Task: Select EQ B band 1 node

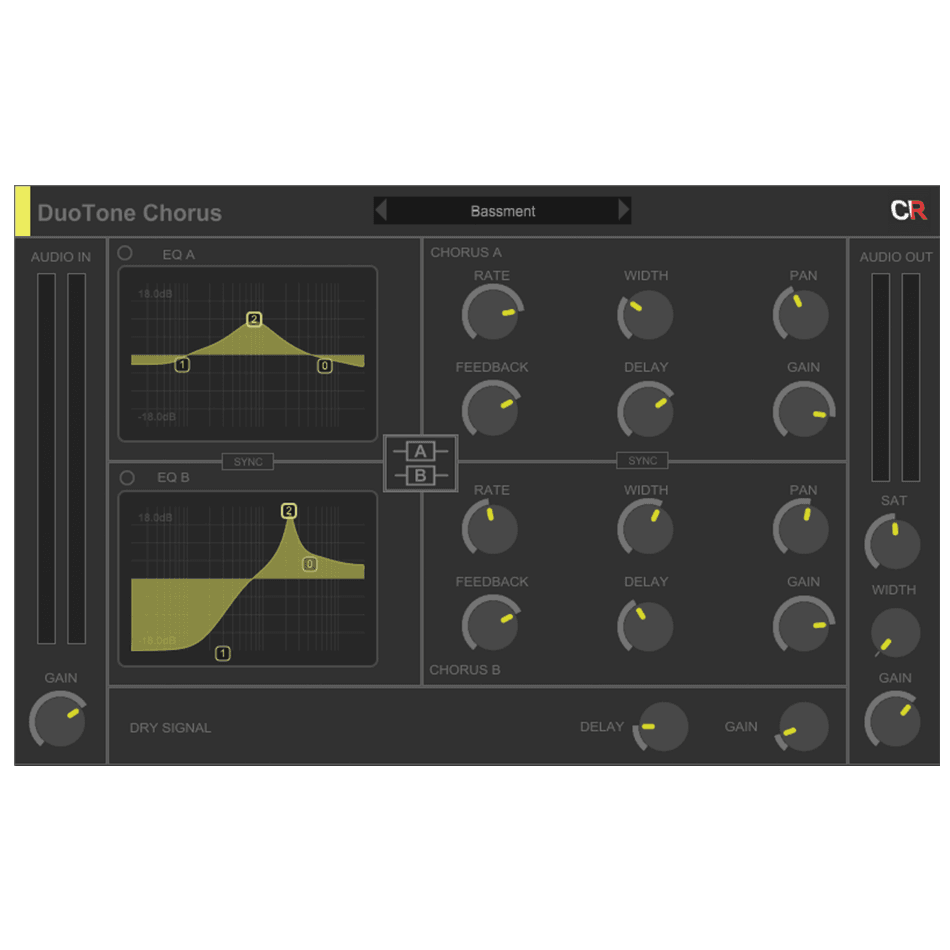Action: pos(222,653)
